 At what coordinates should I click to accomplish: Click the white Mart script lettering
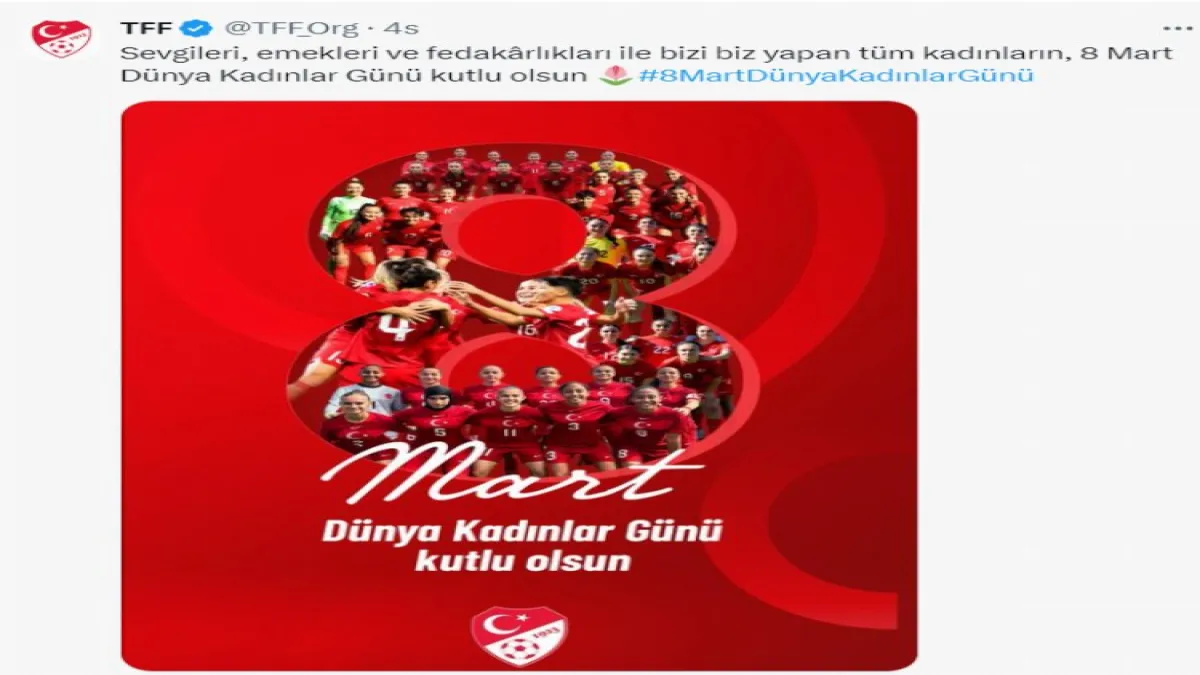[512, 472]
